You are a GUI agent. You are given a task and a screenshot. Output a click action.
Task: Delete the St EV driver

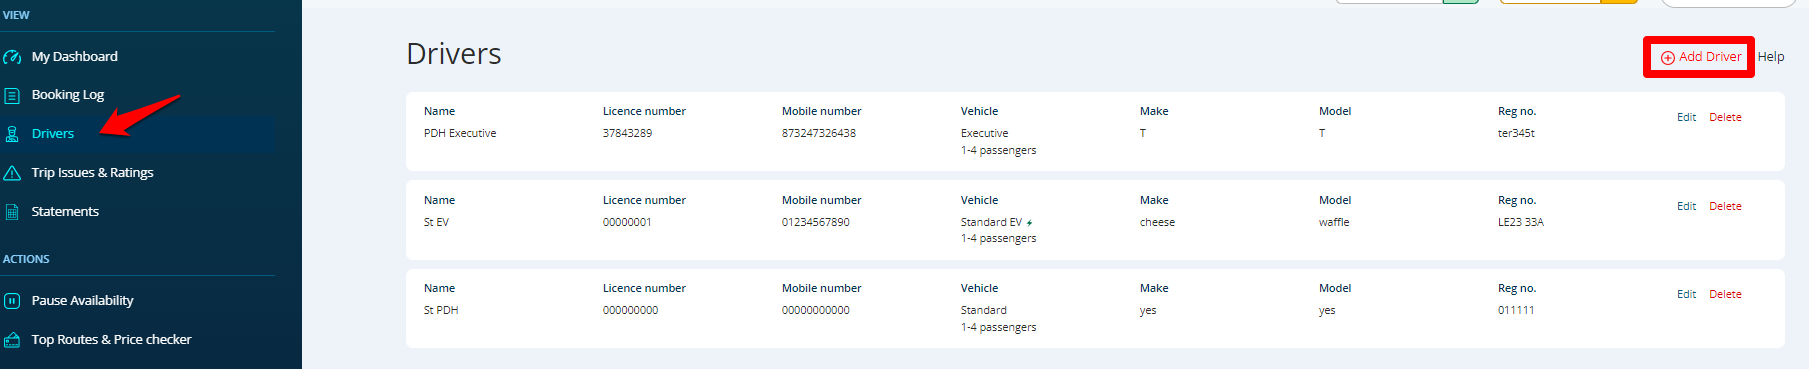[1725, 207]
